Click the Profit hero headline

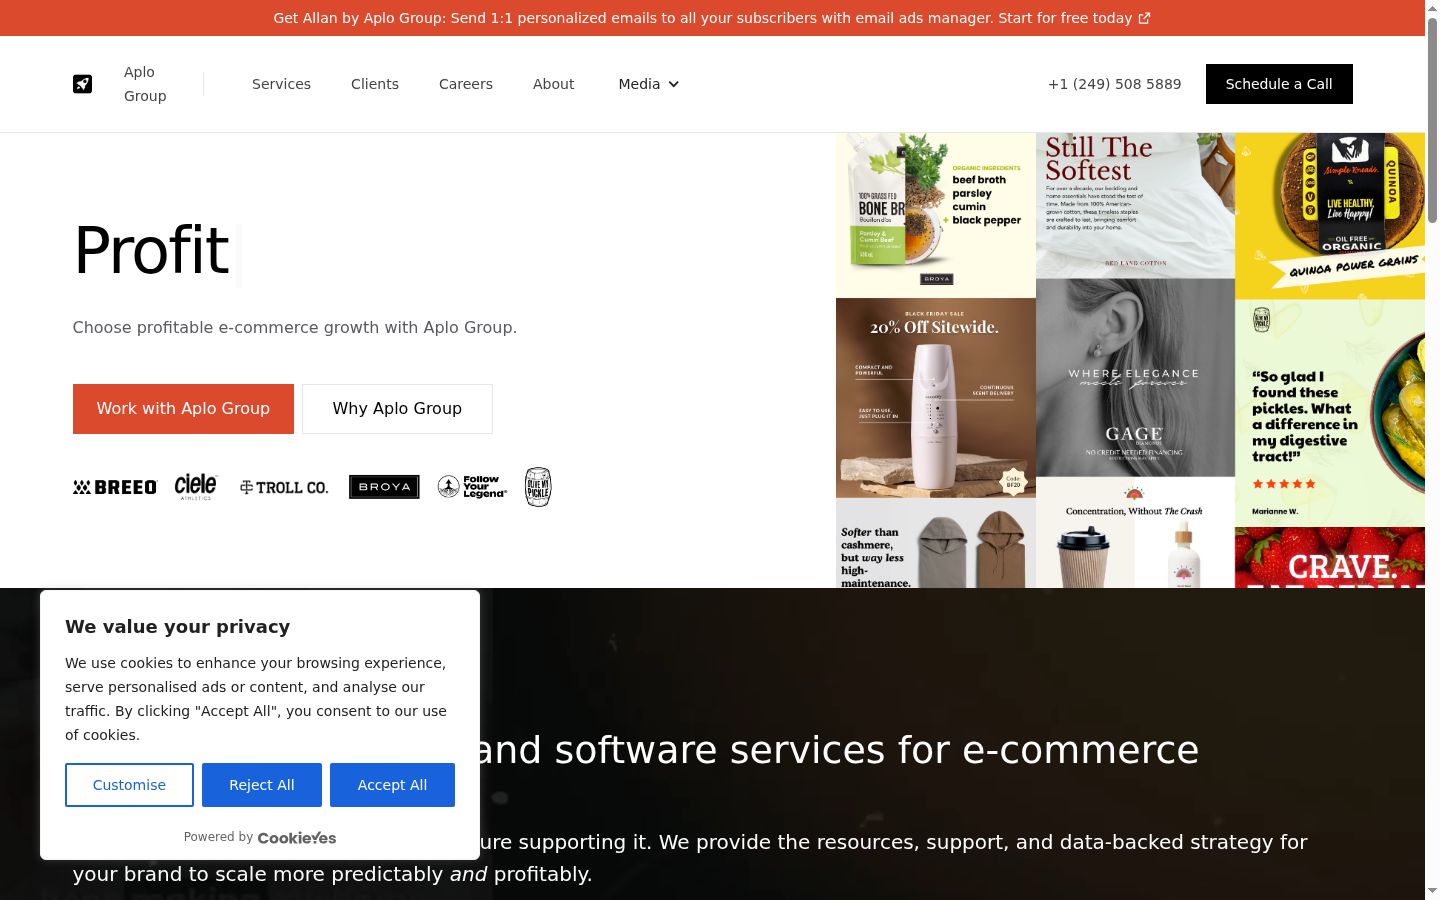tap(152, 250)
